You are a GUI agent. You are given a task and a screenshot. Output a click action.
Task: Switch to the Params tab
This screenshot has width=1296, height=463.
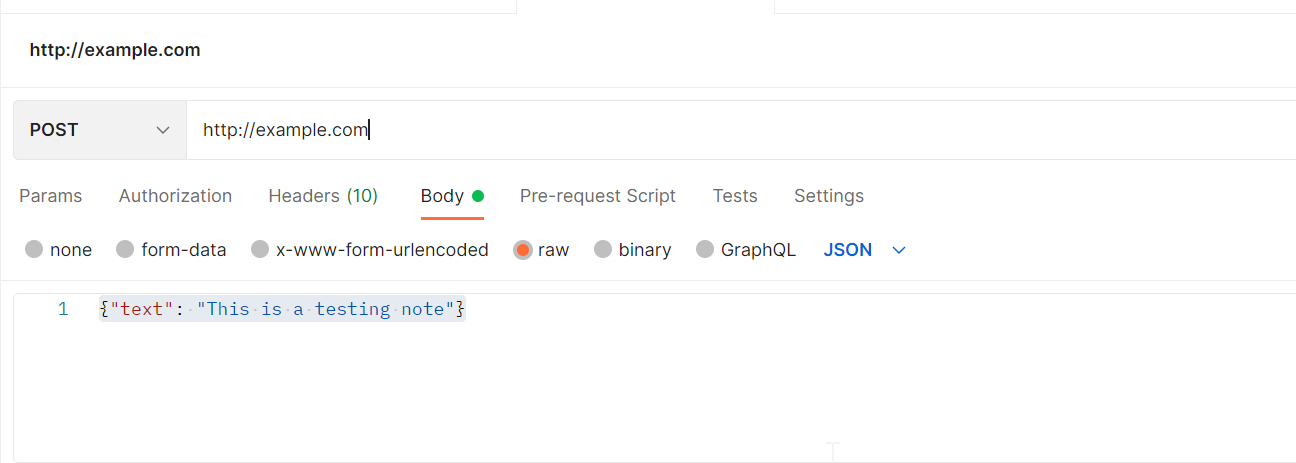[x=51, y=196]
